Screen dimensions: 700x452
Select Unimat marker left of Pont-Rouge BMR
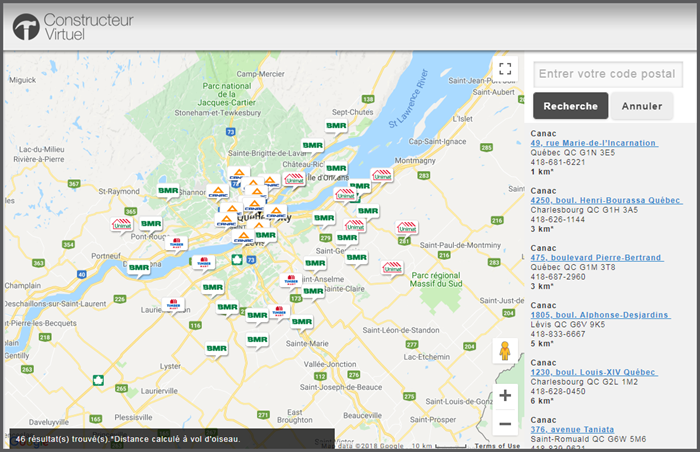122,224
